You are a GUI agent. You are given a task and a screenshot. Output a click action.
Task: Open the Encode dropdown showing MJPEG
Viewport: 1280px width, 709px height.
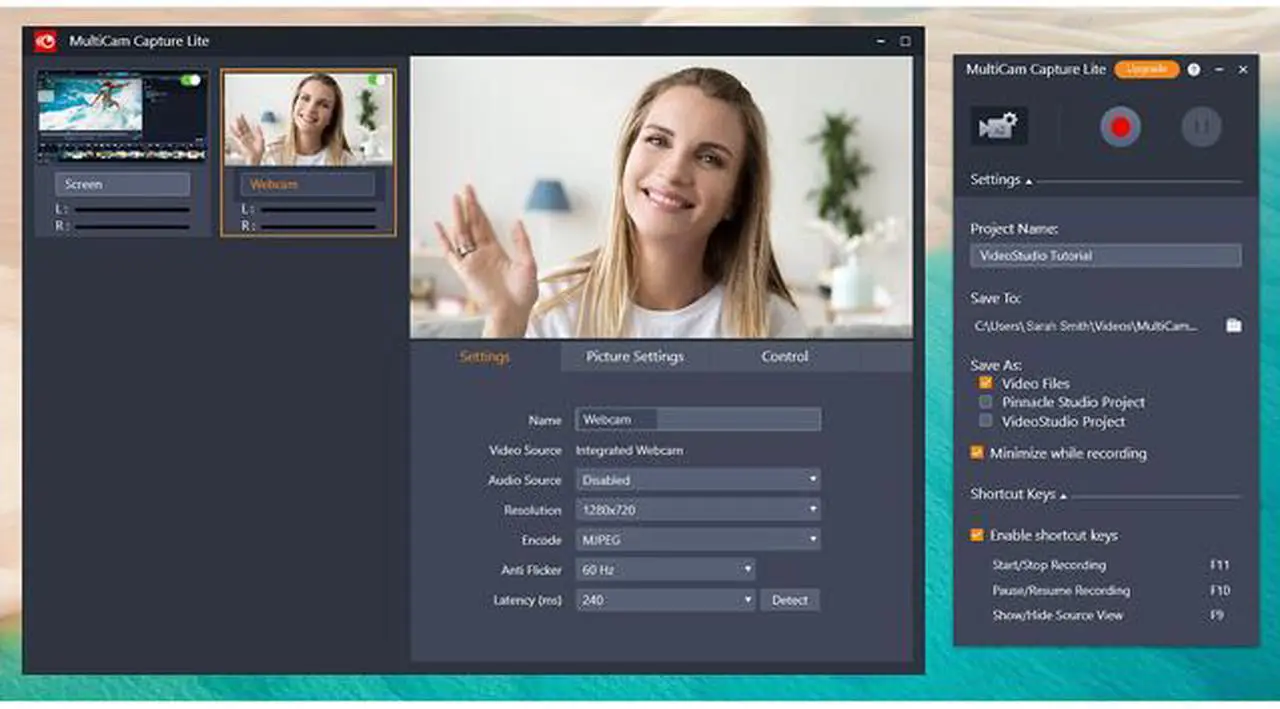pyautogui.click(x=698, y=540)
